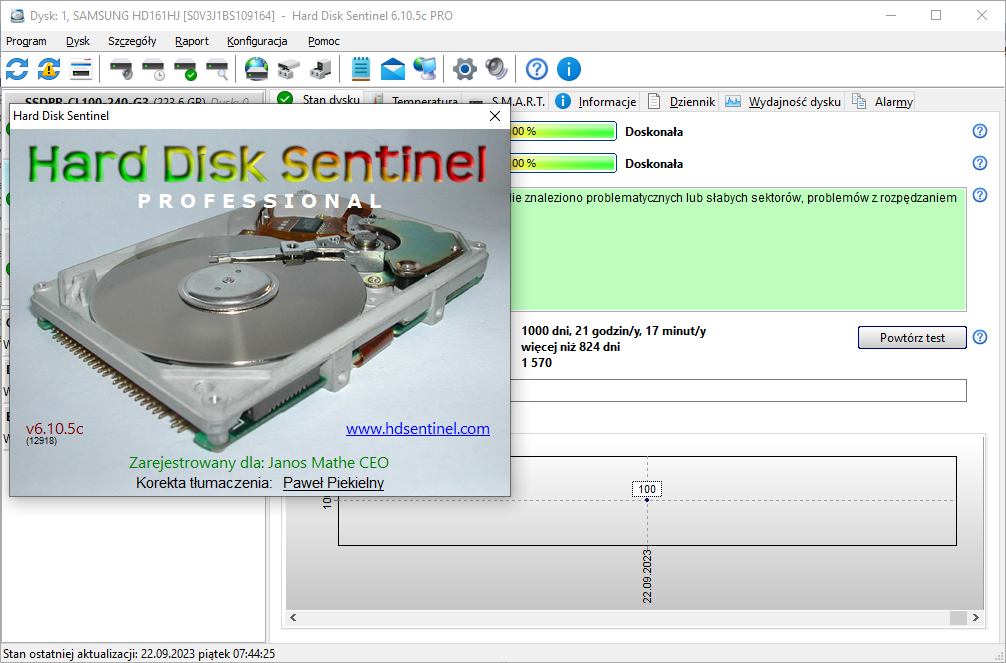Click the grey network drives toolbar icon
The image size is (1006, 663).
(289, 69)
